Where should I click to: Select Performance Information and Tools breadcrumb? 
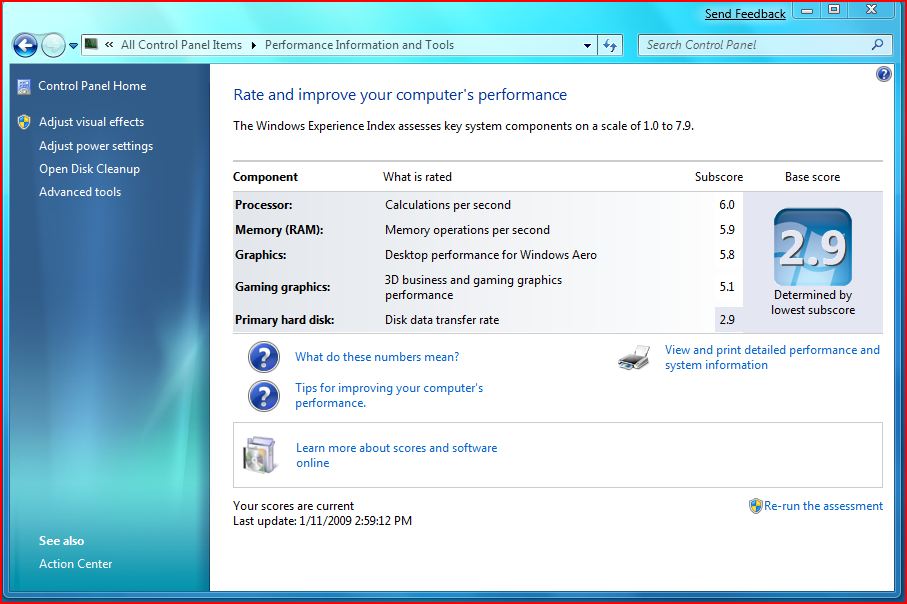click(x=359, y=45)
